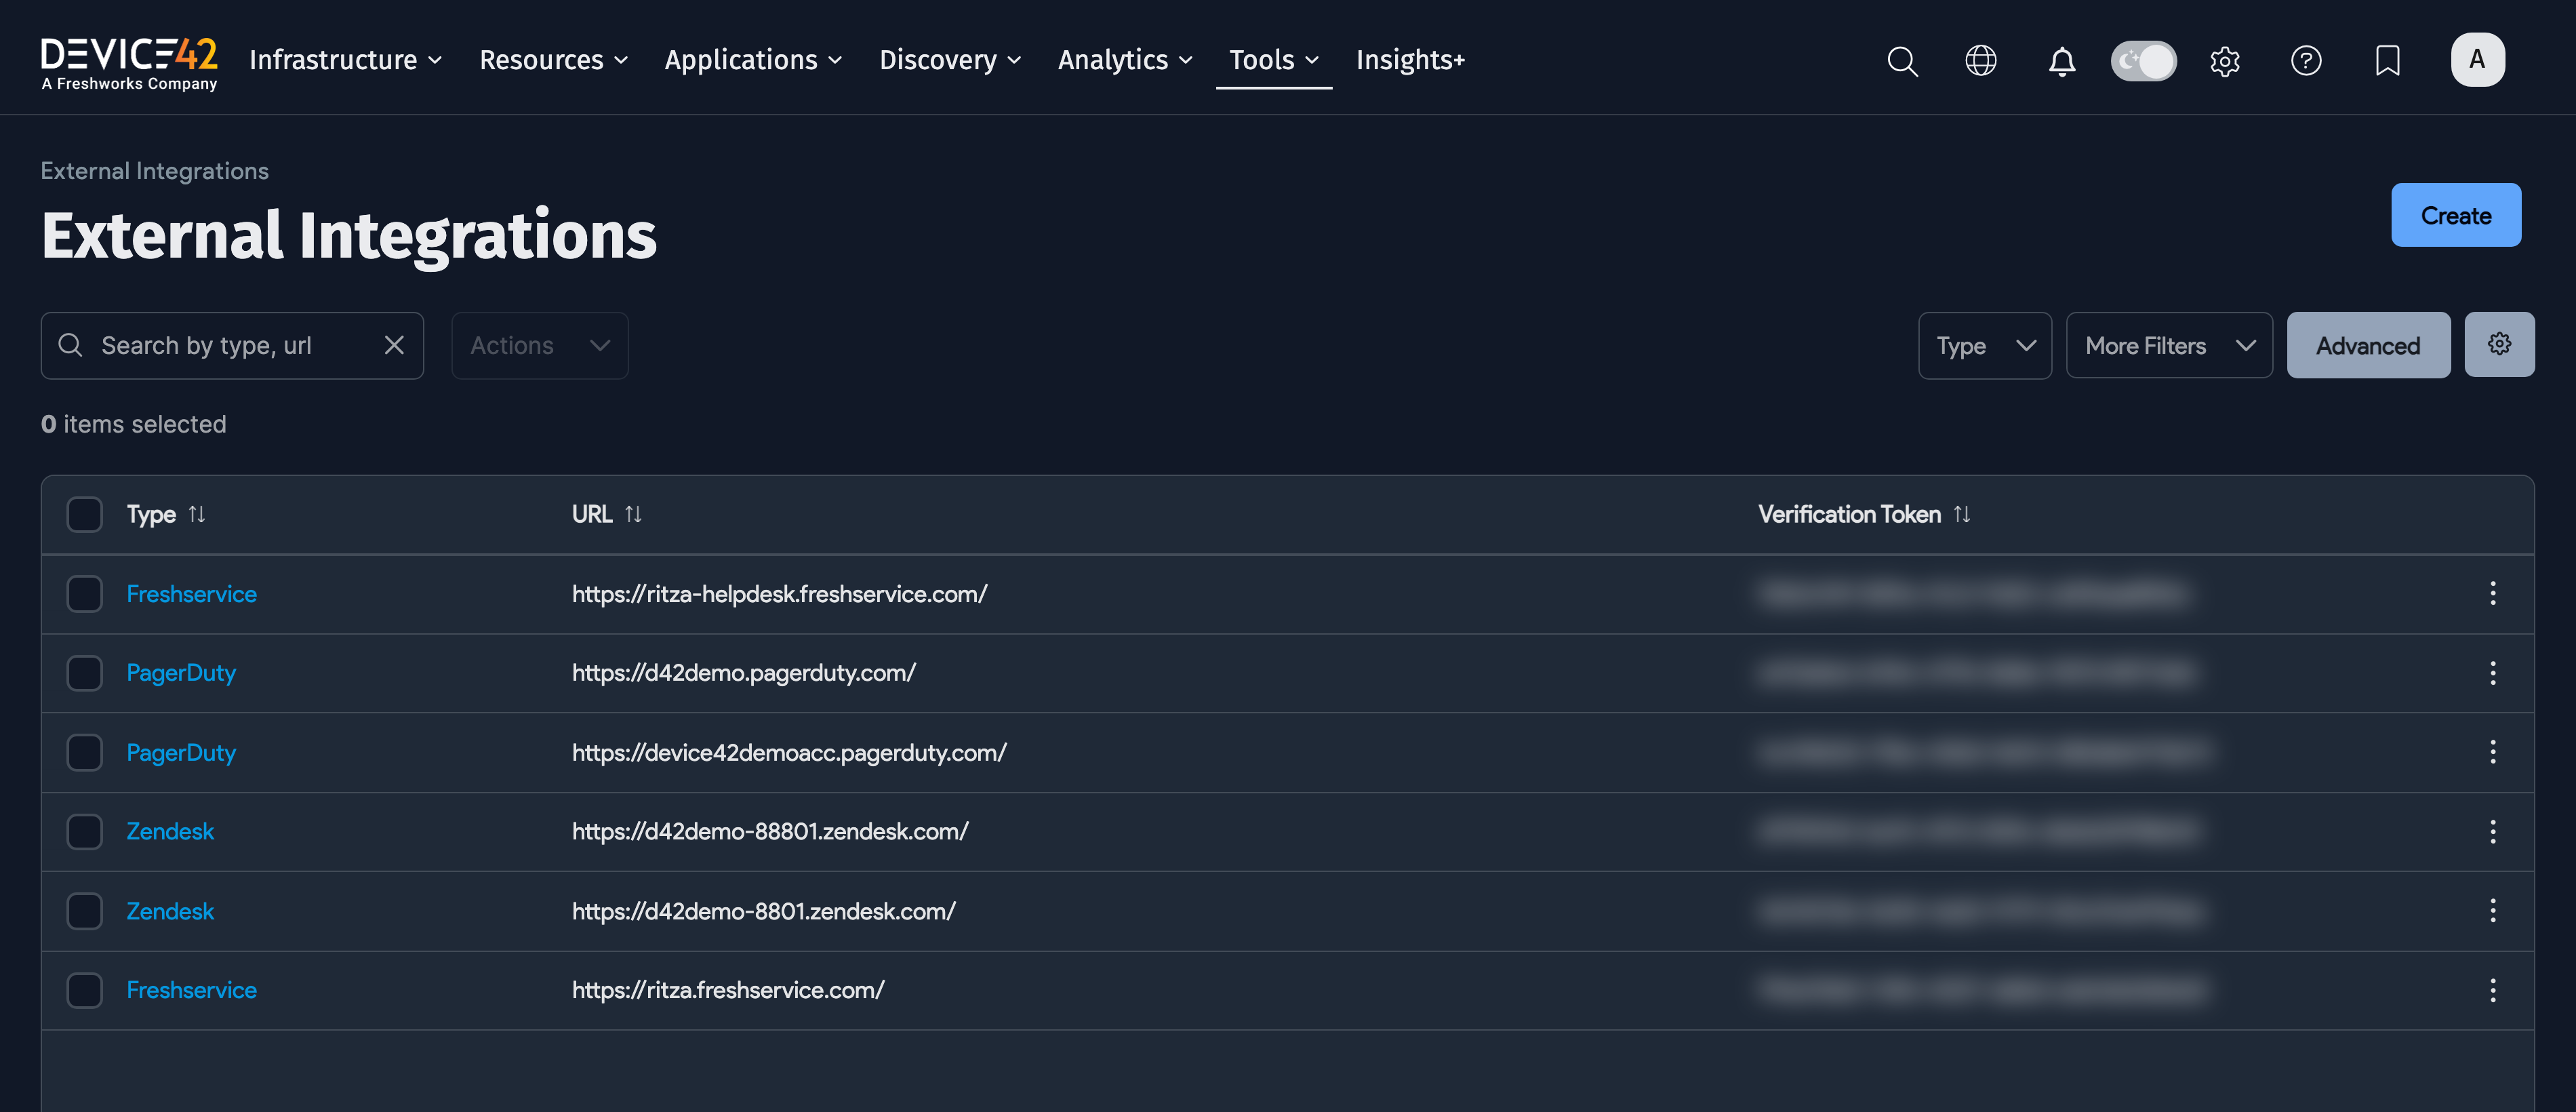The height and width of the screenshot is (1112, 2576).
Task: Open row menu for d42demo.pagerduty.com
Action: coord(2492,672)
